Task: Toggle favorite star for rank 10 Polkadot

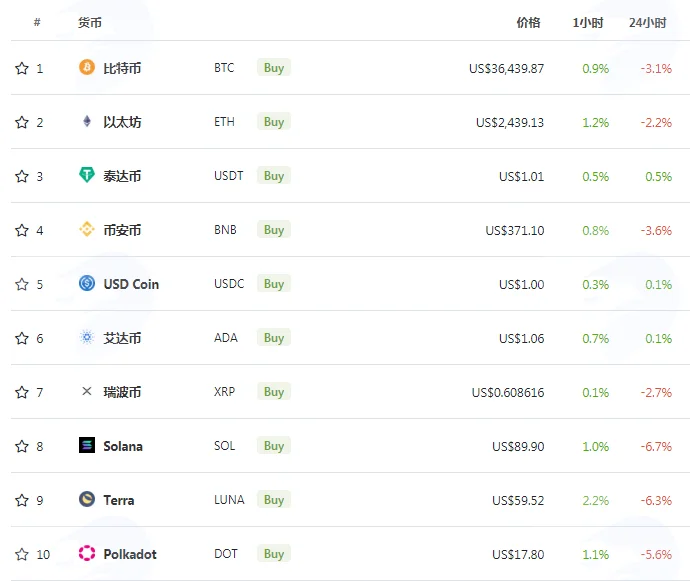Action: tap(22, 554)
